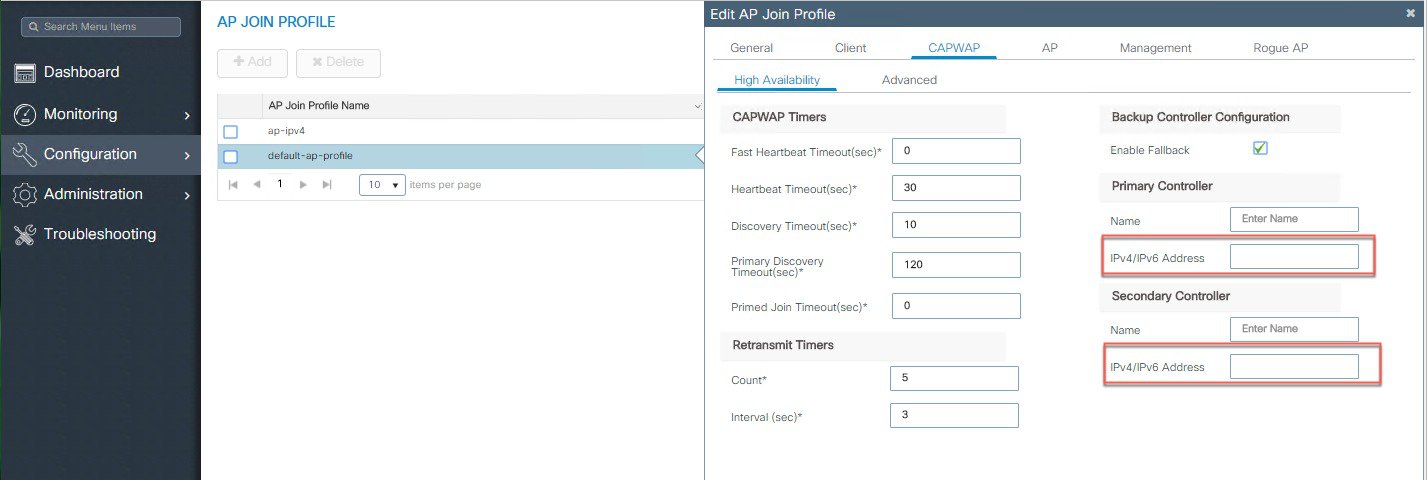Click the Secondary Controller Name field
This screenshot has width=1428, height=480.
pos(1294,329)
